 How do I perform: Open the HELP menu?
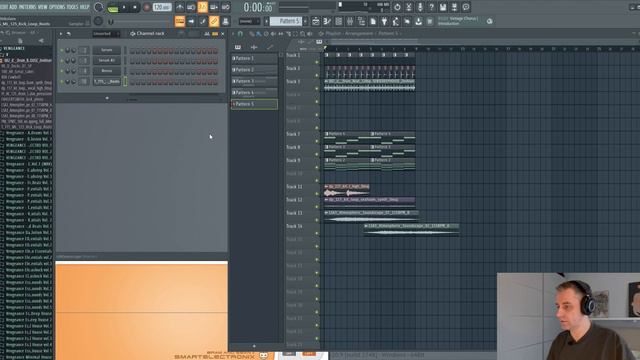tap(84, 7)
